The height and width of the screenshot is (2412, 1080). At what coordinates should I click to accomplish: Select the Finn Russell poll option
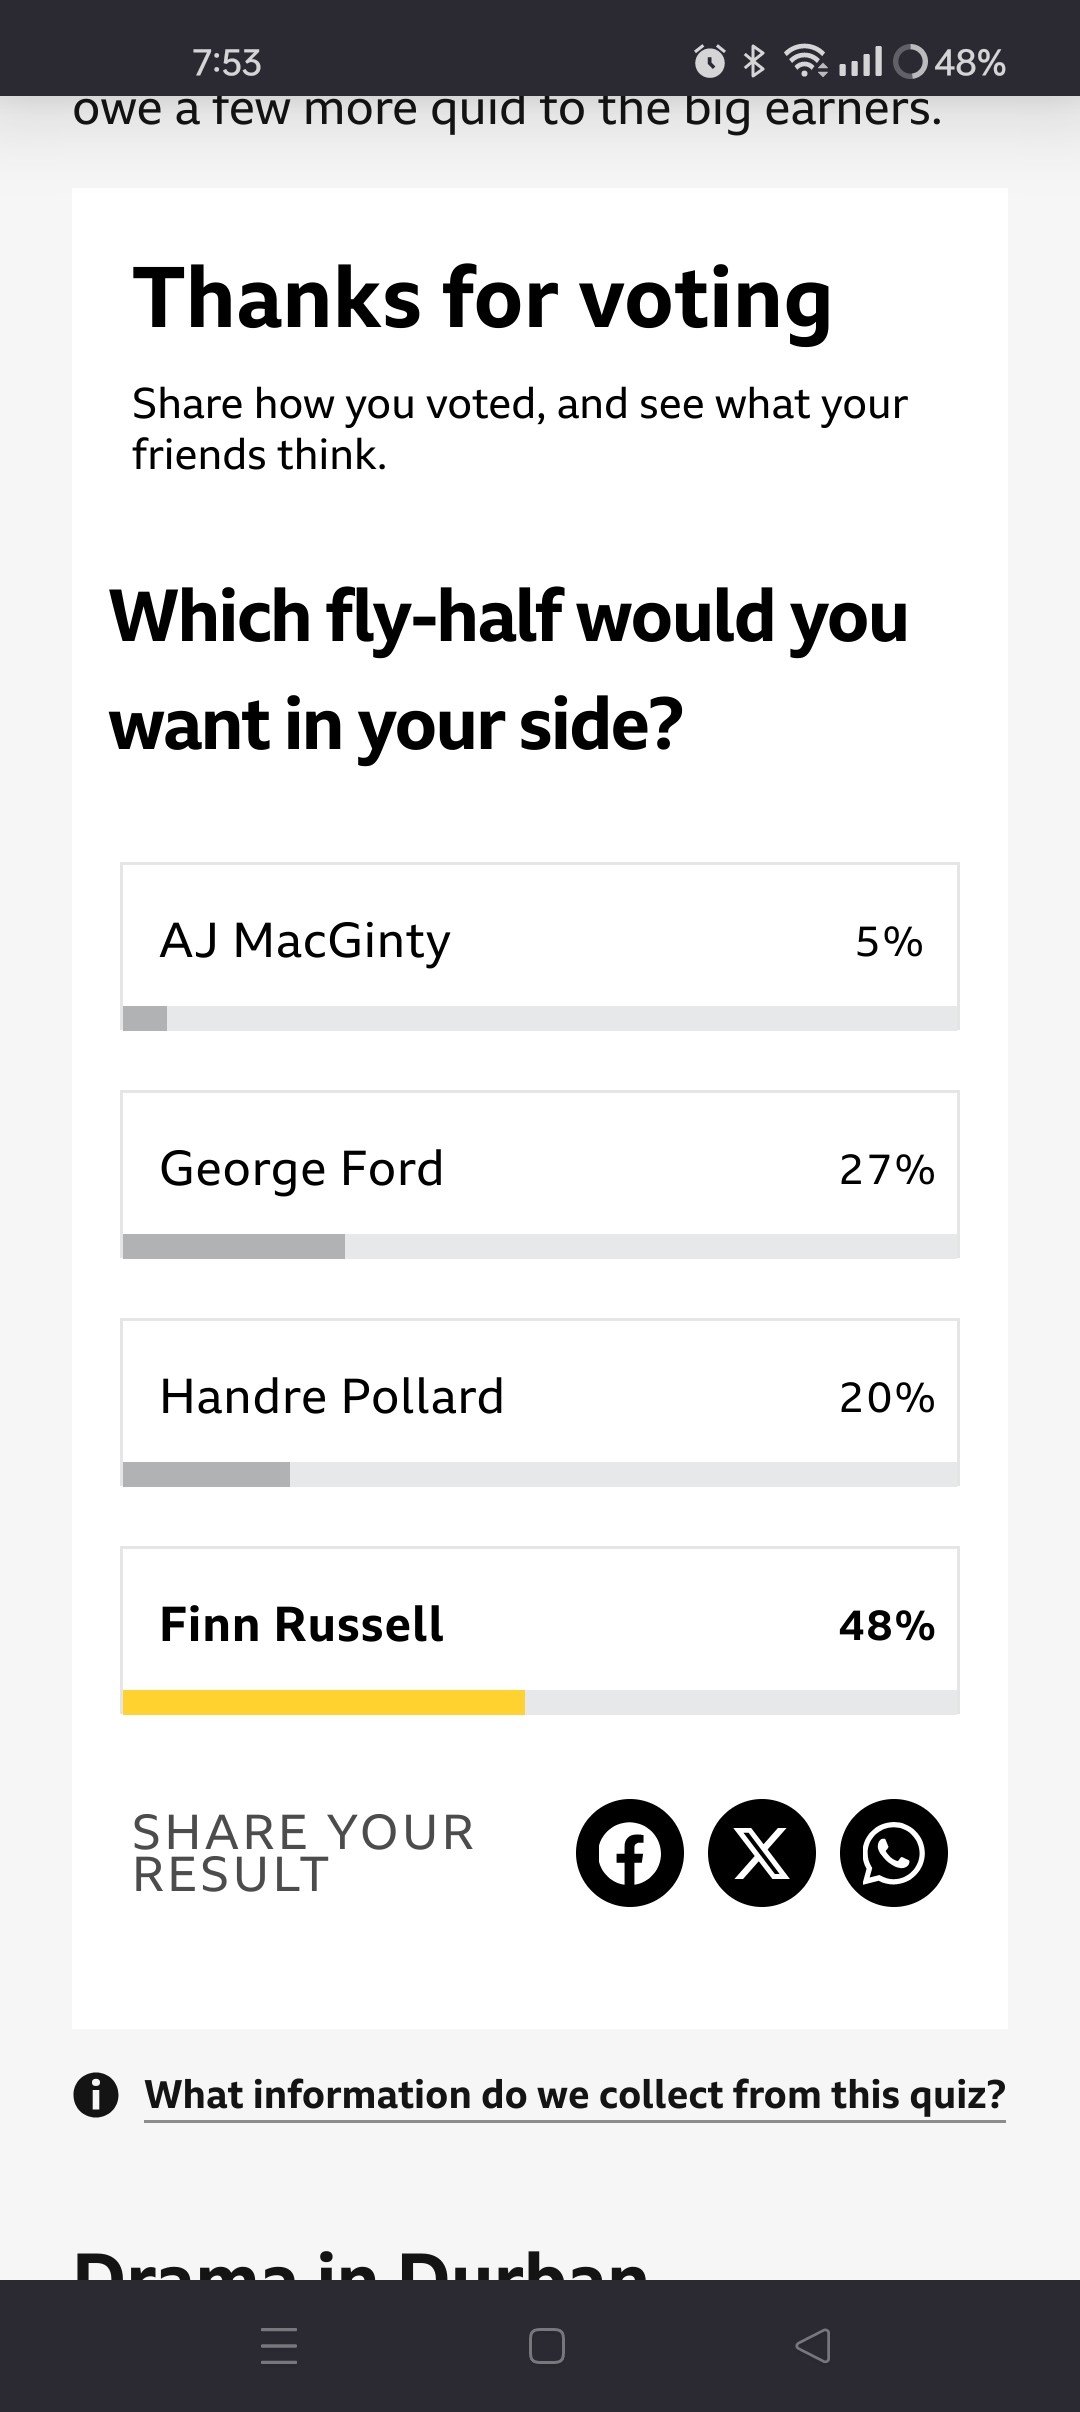pyautogui.click(x=540, y=1630)
